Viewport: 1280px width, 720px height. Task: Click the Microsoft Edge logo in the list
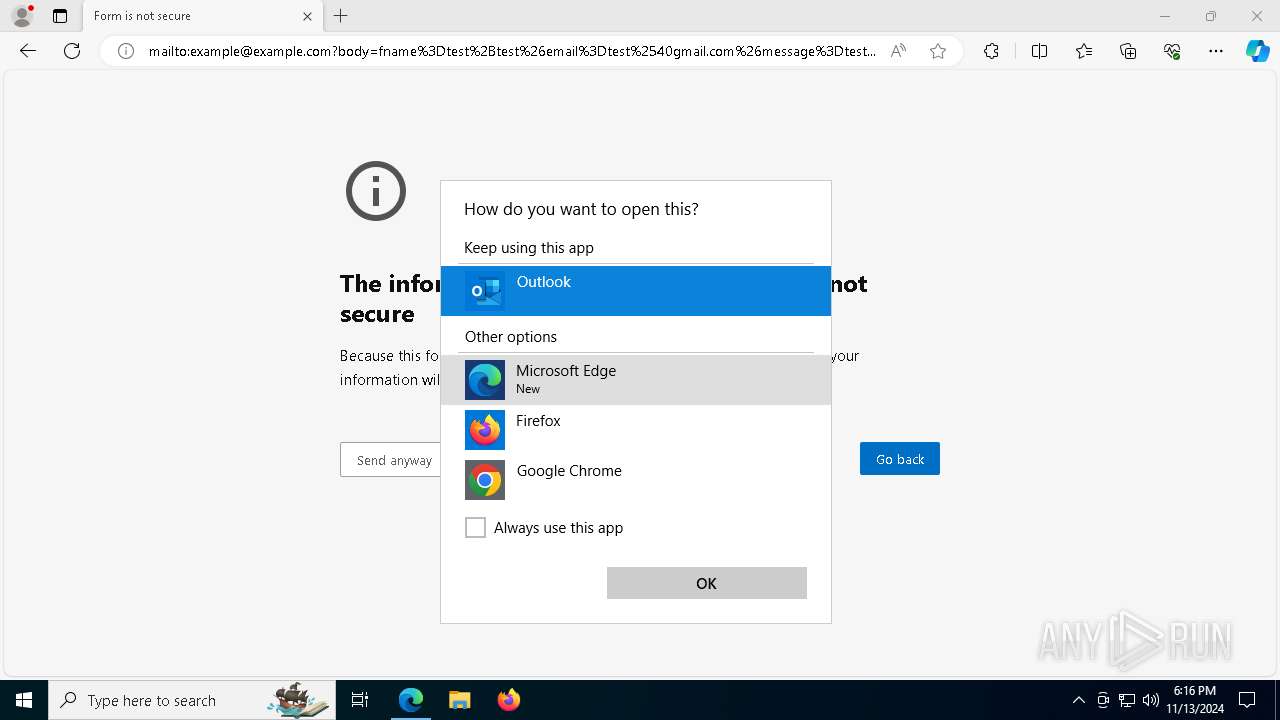[x=485, y=380]
